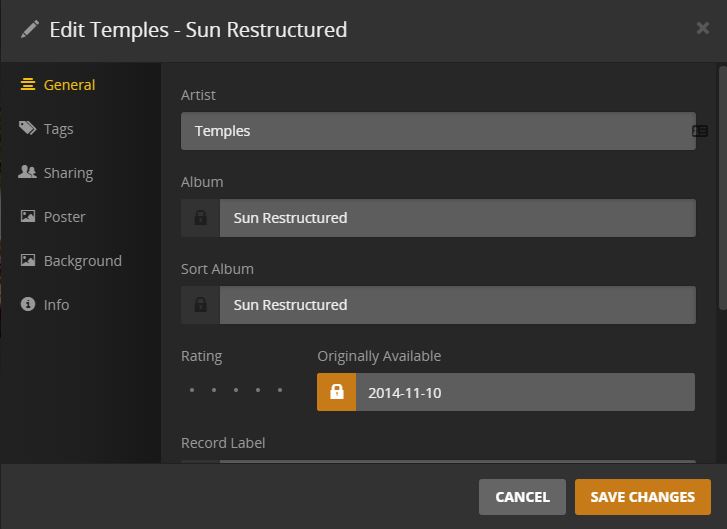The image size is (727, 529).
Task: Close the Edit dialog with X
Action: tap(703, 29)
